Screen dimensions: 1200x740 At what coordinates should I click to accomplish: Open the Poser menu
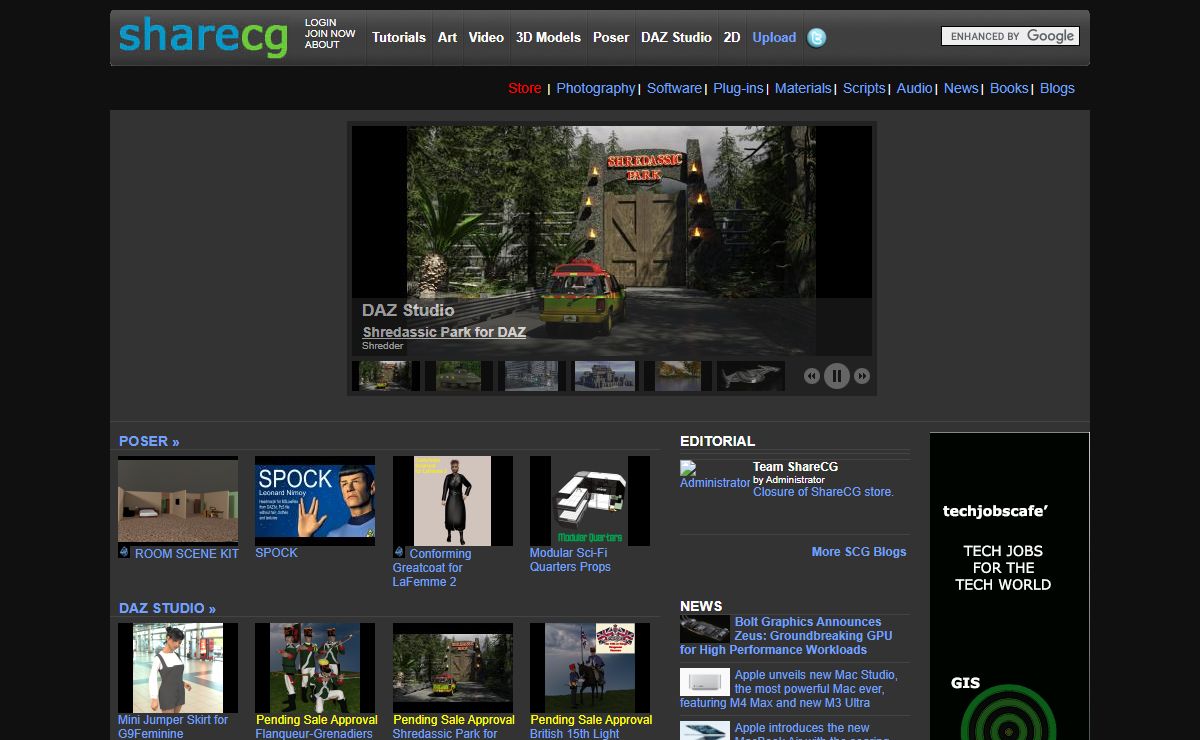coord(611,38)
